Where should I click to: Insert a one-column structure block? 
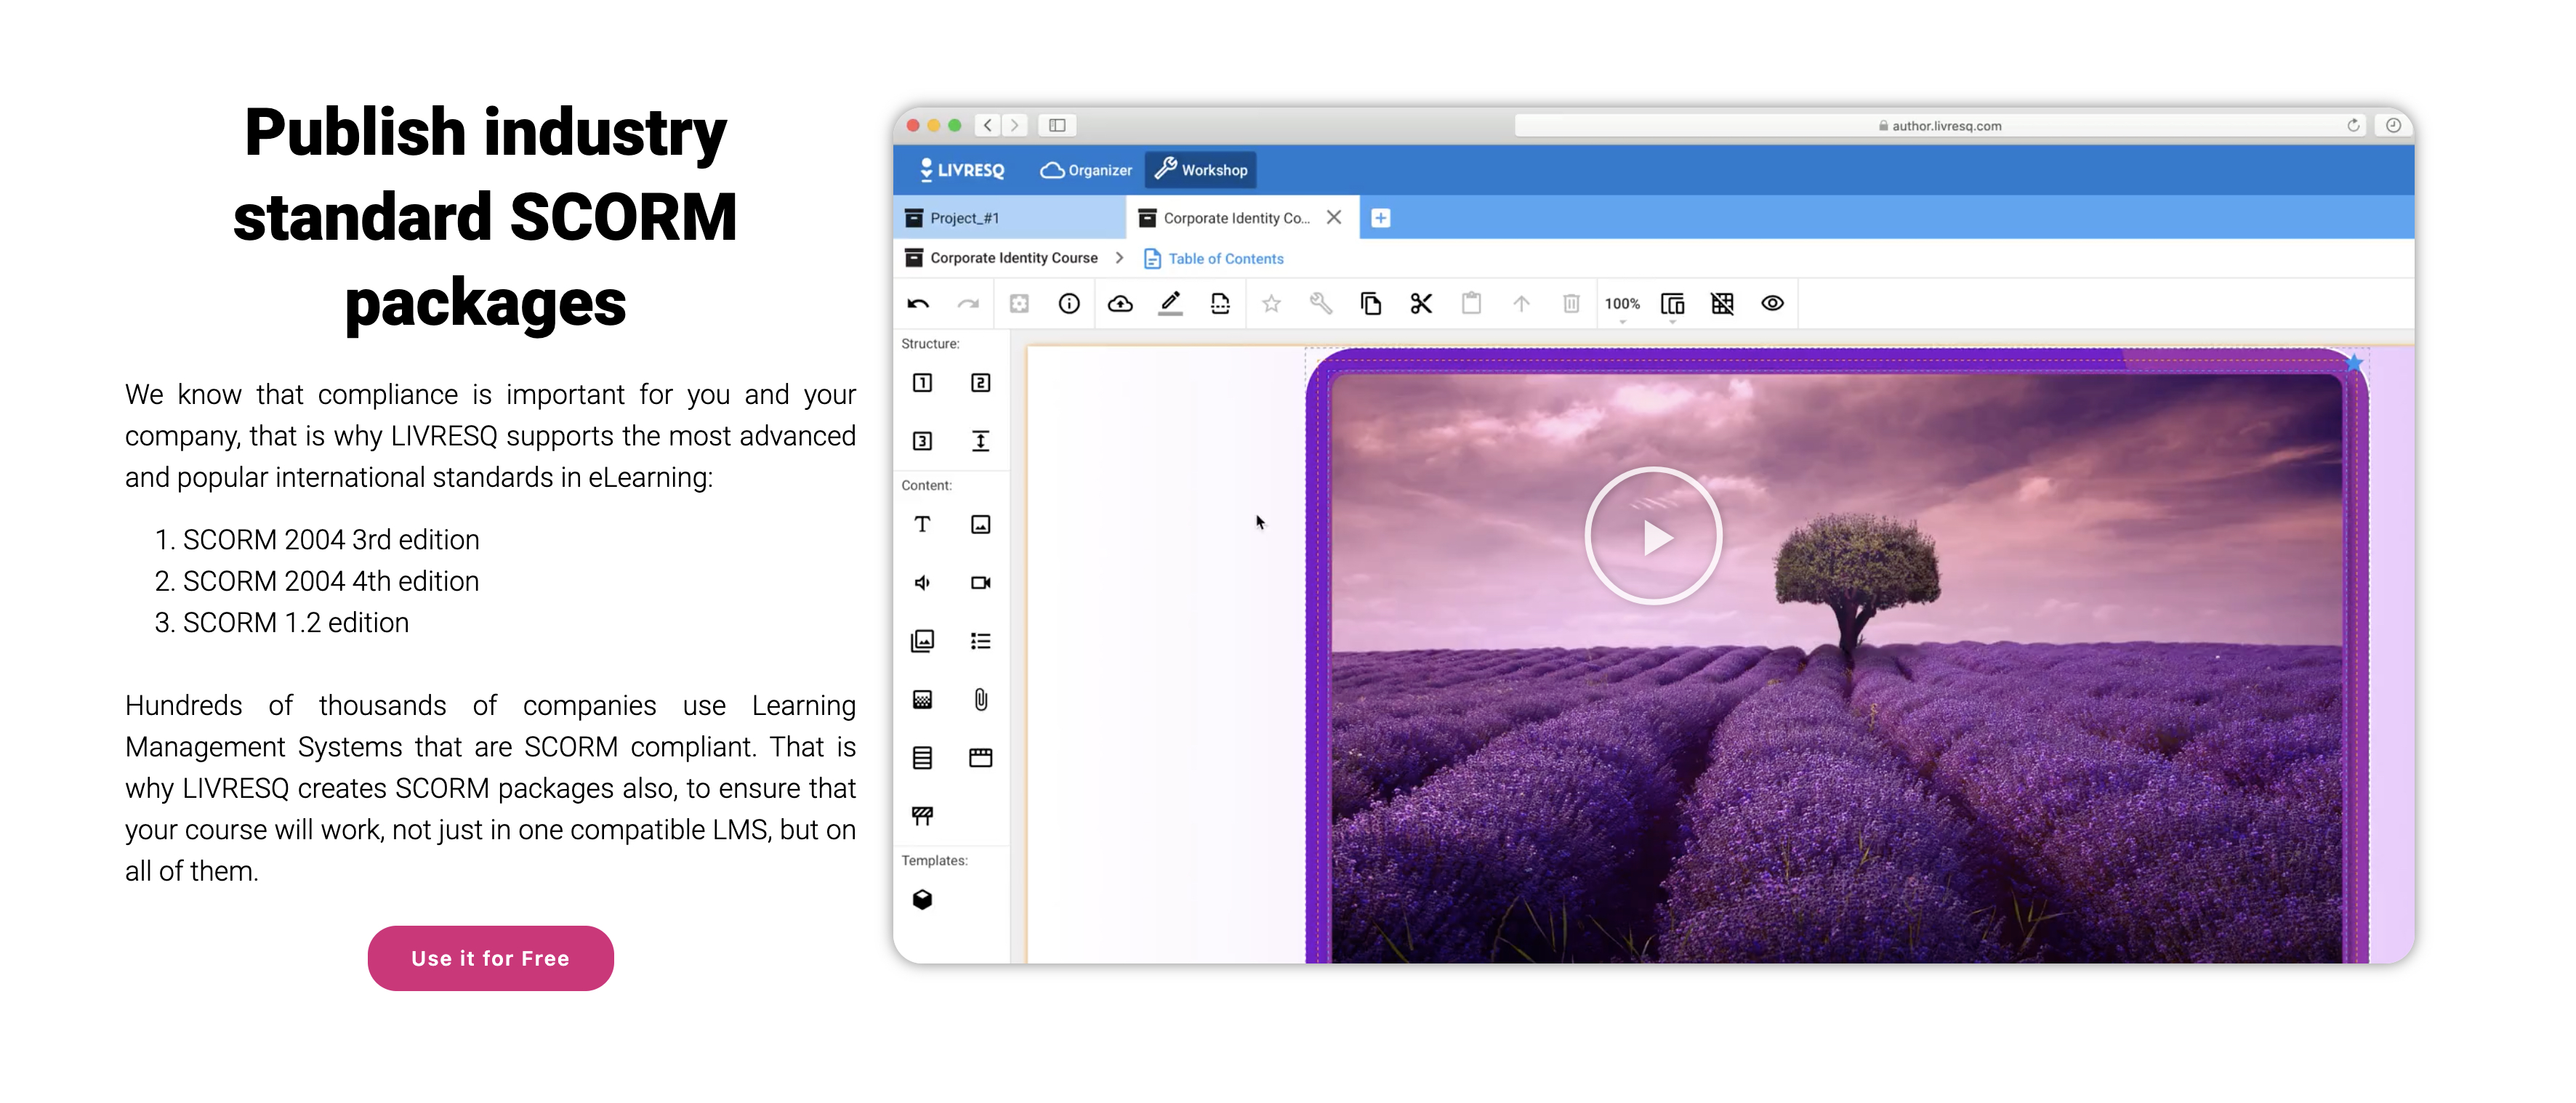point(922,383)
